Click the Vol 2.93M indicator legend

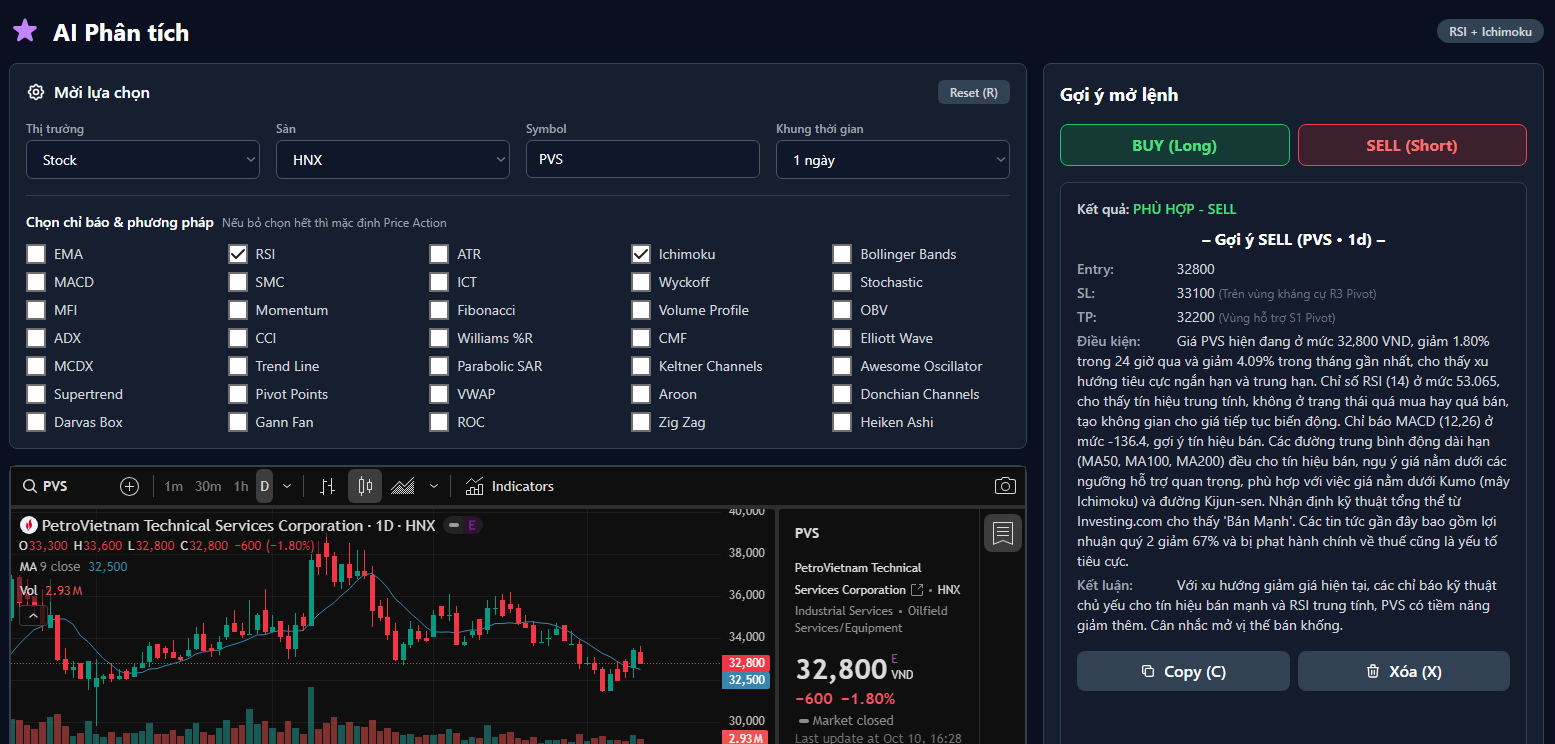(x=51, y=590)
